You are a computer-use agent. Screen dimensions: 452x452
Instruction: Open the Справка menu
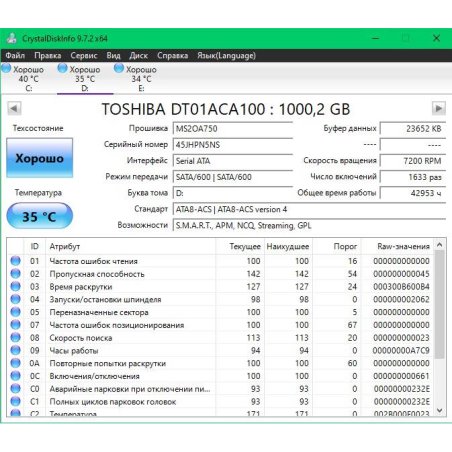[172, 55]
